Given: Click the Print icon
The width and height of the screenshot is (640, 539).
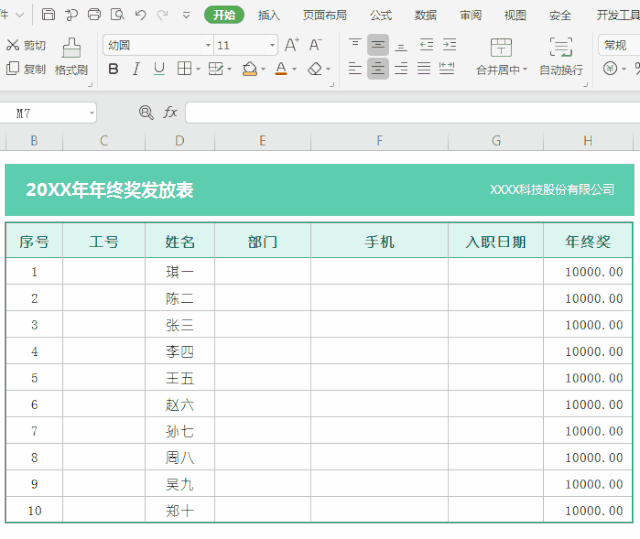Looking at the screenshot, I should click(94, 15).
